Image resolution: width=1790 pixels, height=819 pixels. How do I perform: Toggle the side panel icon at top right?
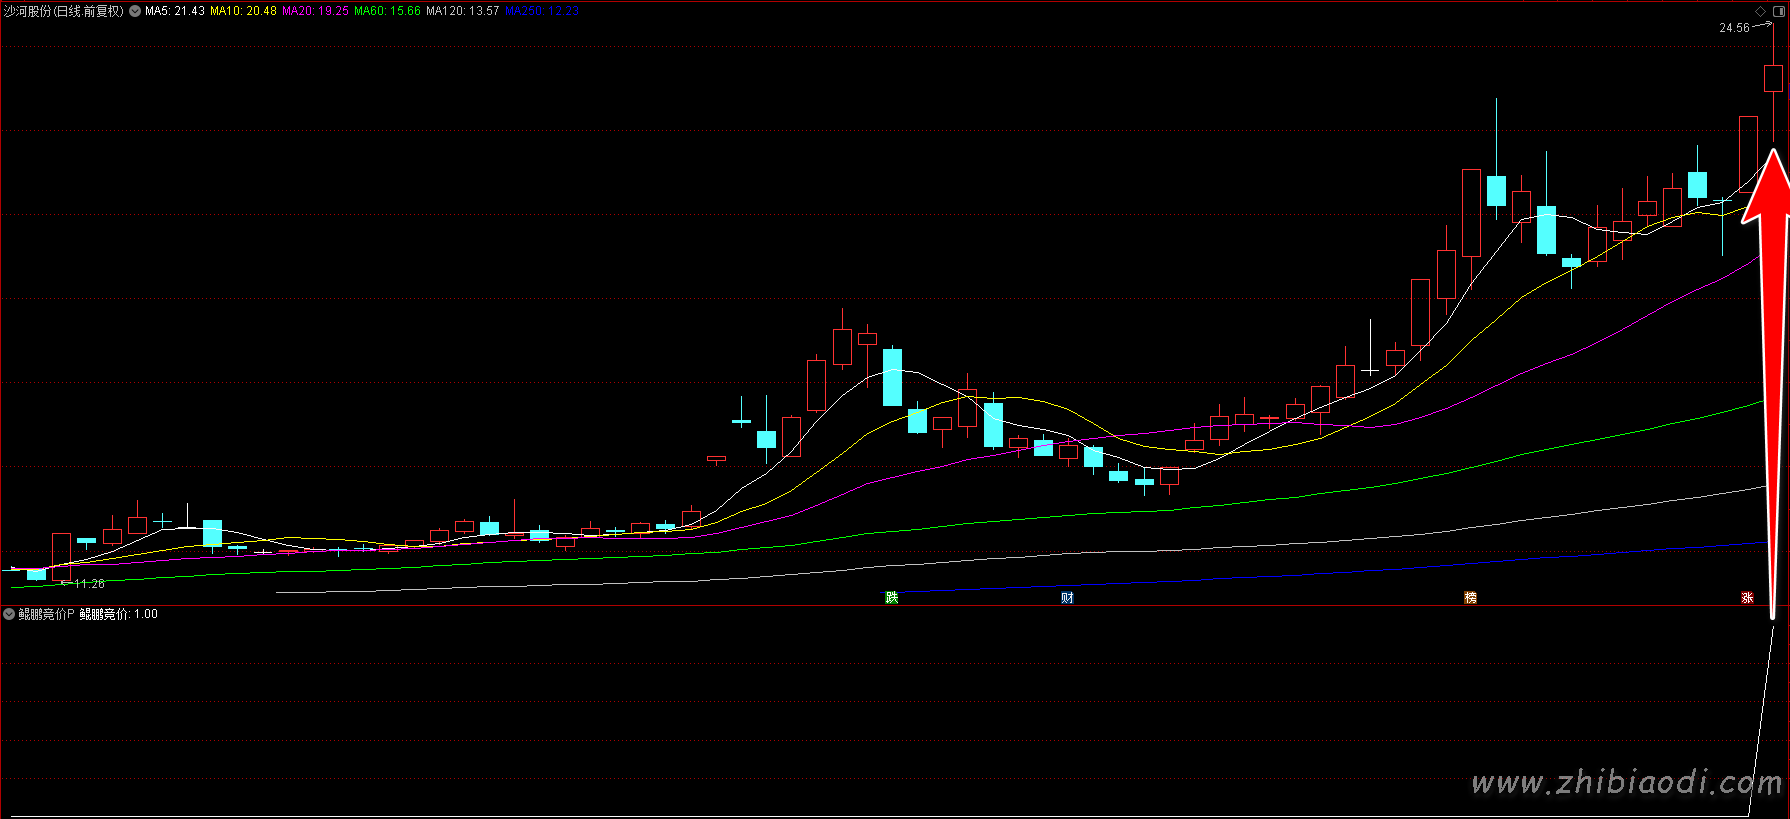click(1778, 11)
